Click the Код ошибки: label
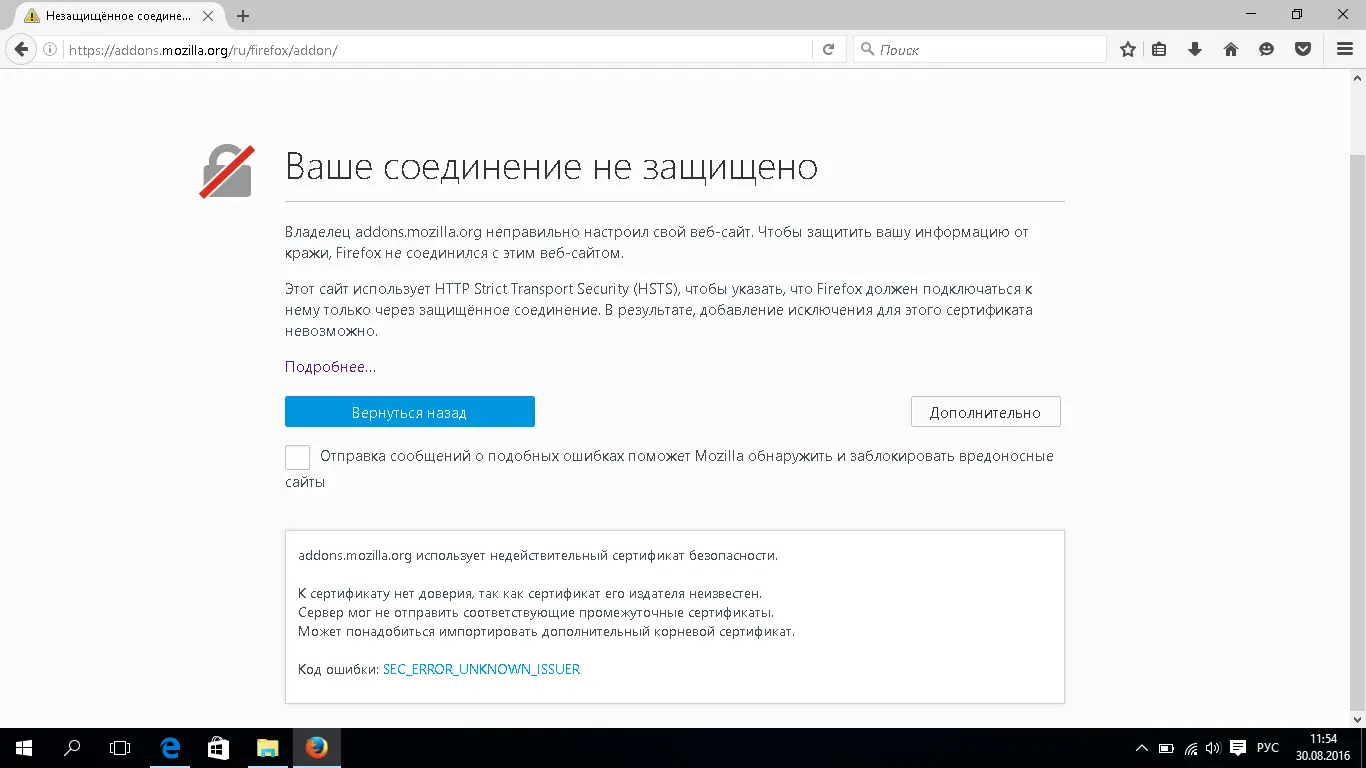 (338, 669)
